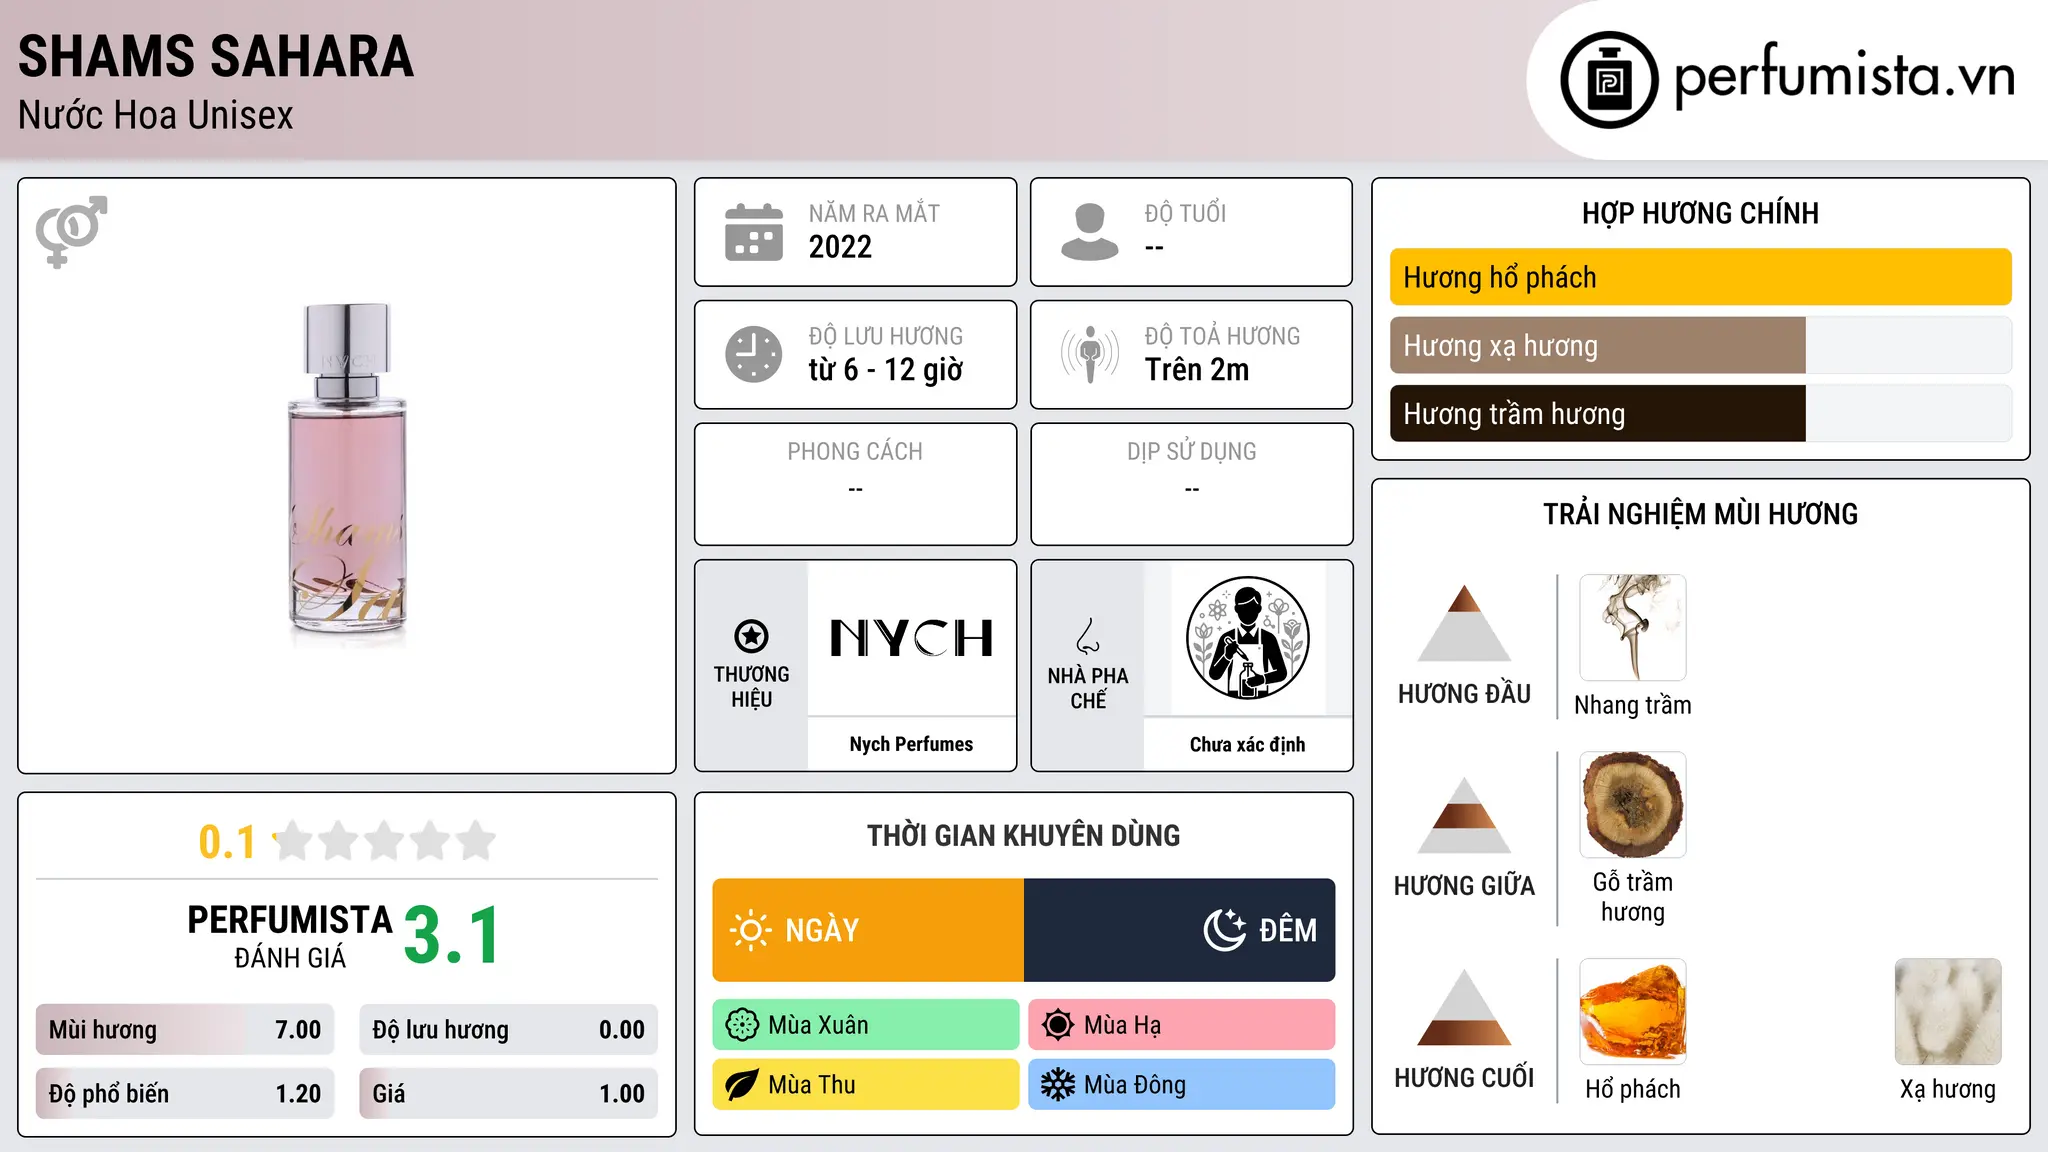Click the star badge icon above Thương hiệu
Viewport: 2048px width, 1152px height.
[751, 636]
